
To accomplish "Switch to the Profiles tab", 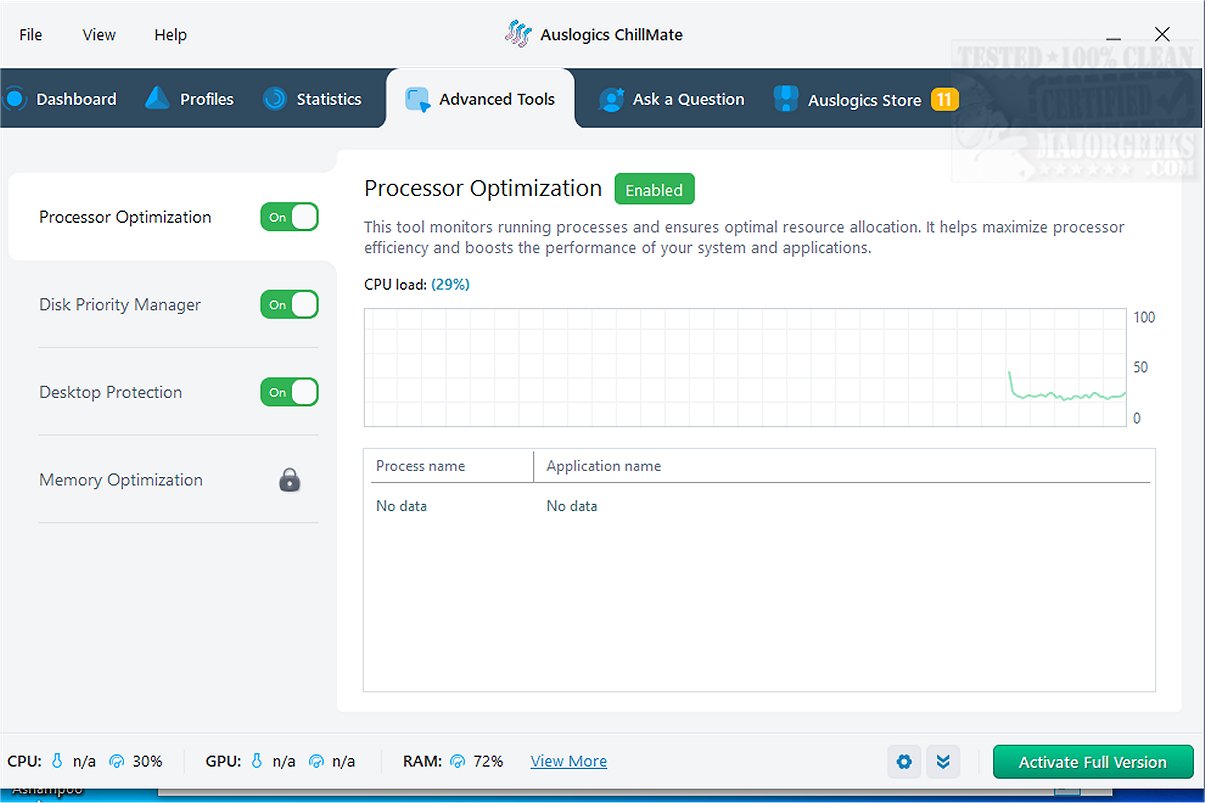I will pyautogui.click(x=189, y=99).
